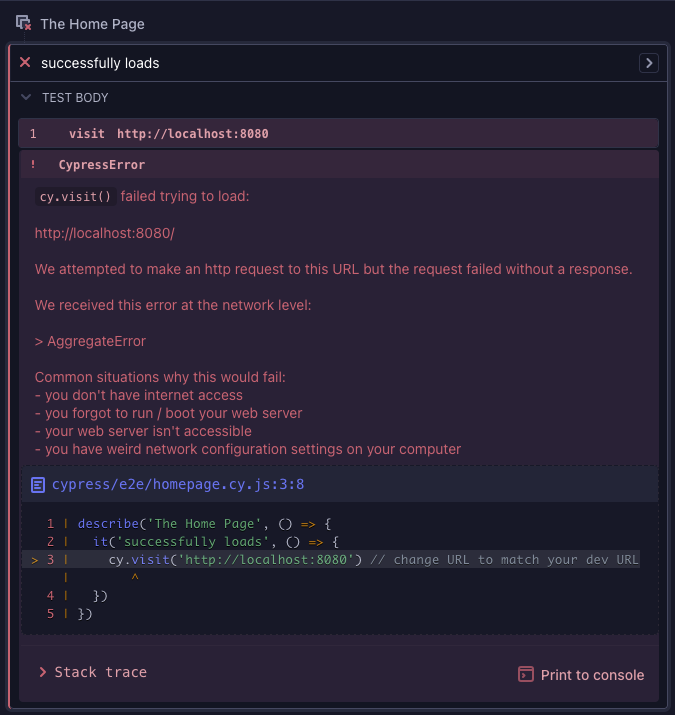This screenshot has height=715, width=675.
Task: Collapse the successfully loads test
Action: coord(100,63)
